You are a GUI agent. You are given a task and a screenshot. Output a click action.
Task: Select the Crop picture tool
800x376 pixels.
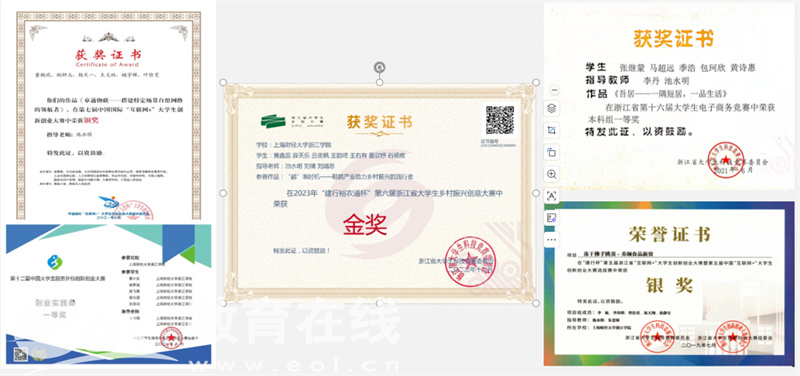point(552,130)
